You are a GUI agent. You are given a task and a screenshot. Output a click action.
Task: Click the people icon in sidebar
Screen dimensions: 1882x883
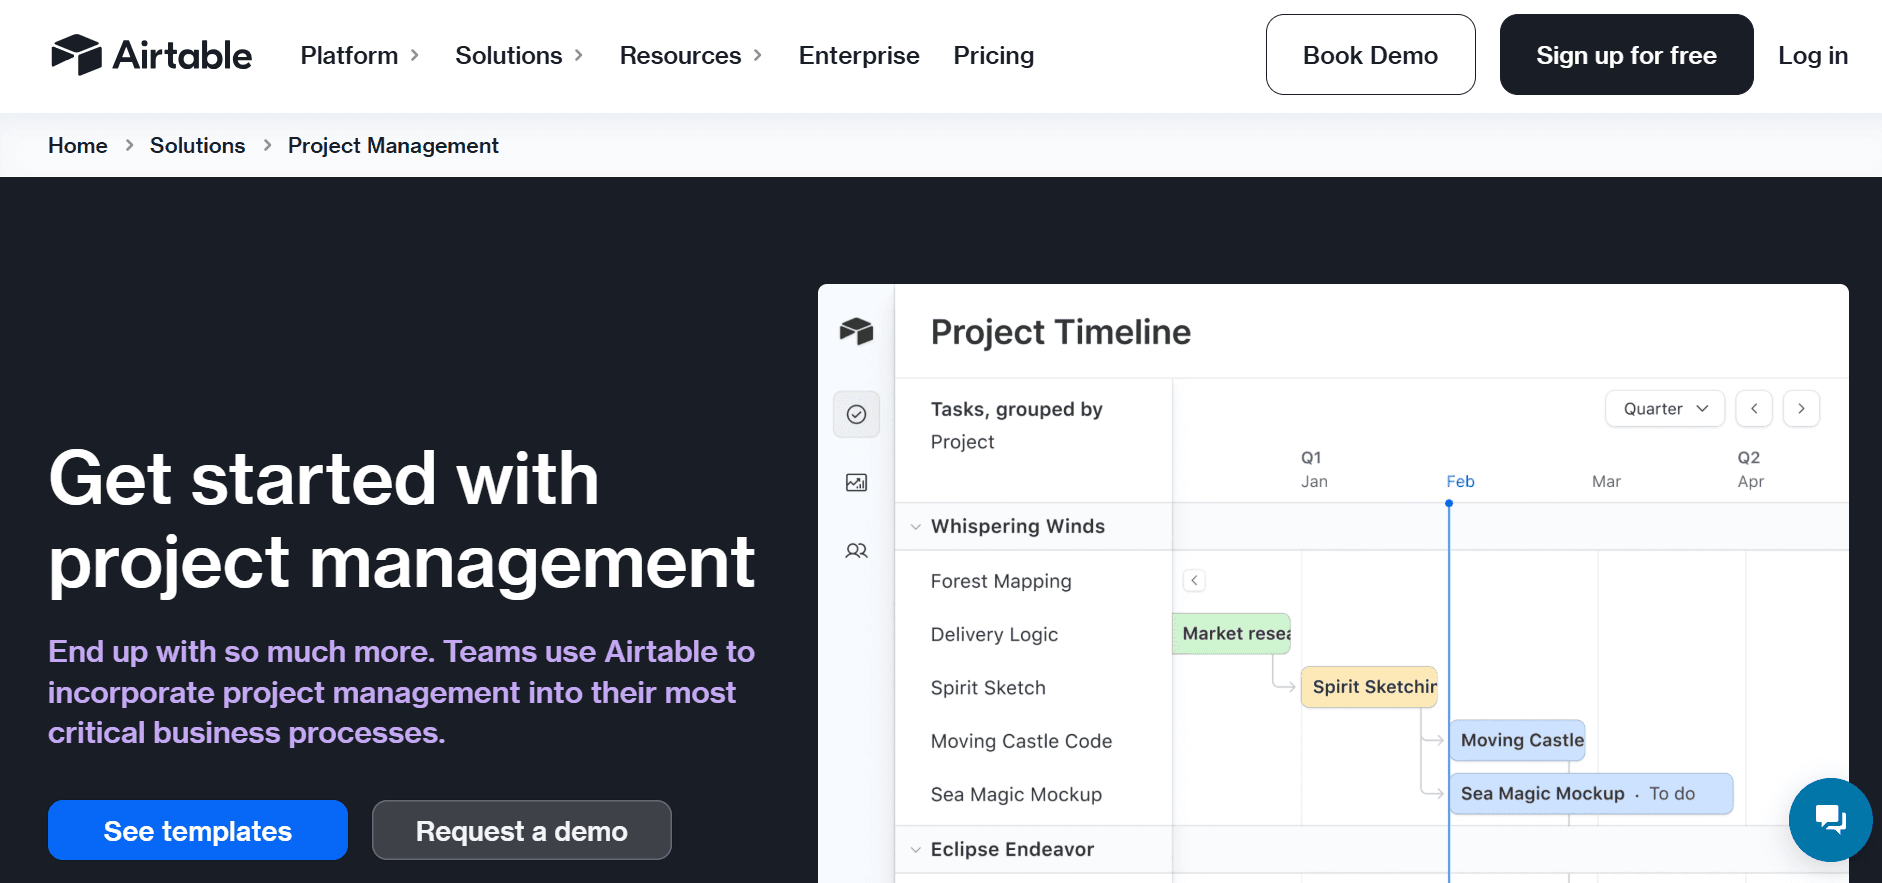[x=856, y=551]
